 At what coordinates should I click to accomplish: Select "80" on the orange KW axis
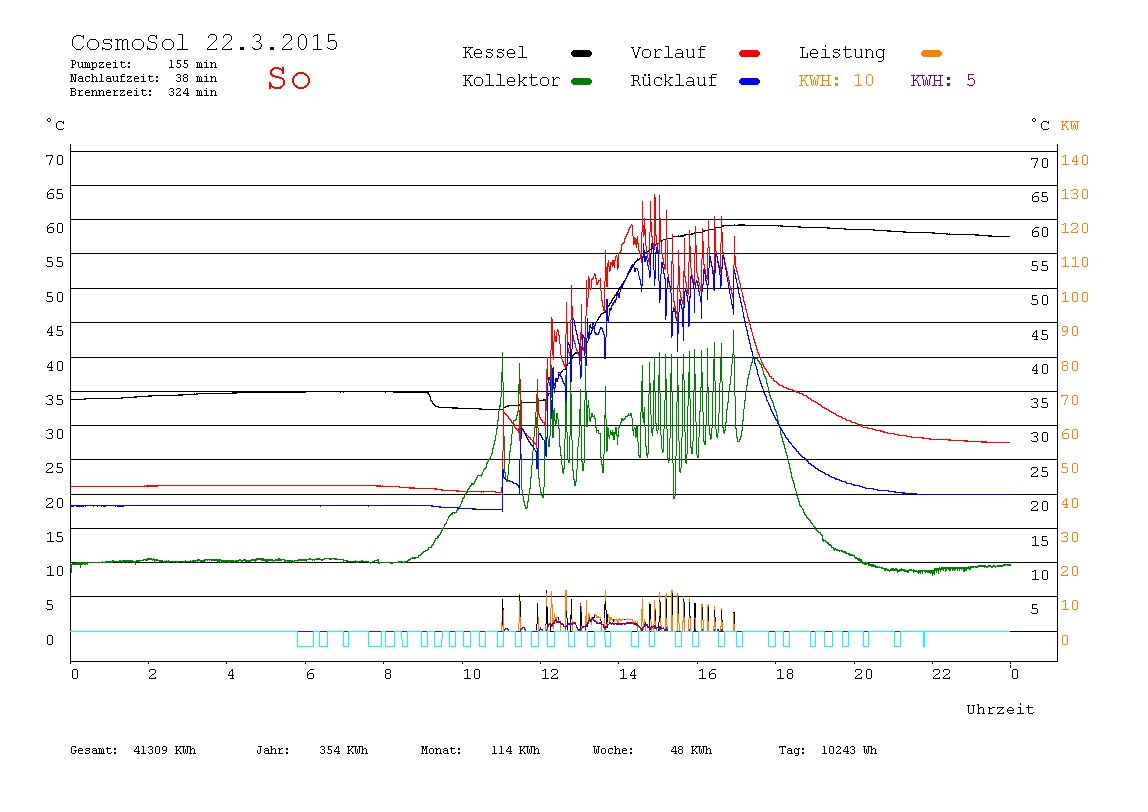tap(1070, 366)
